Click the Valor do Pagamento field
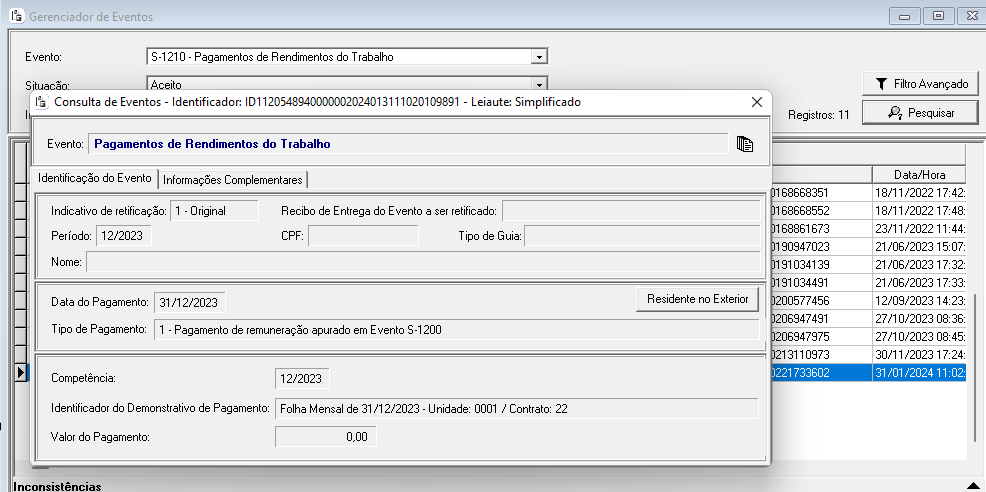 pos(322,437)
